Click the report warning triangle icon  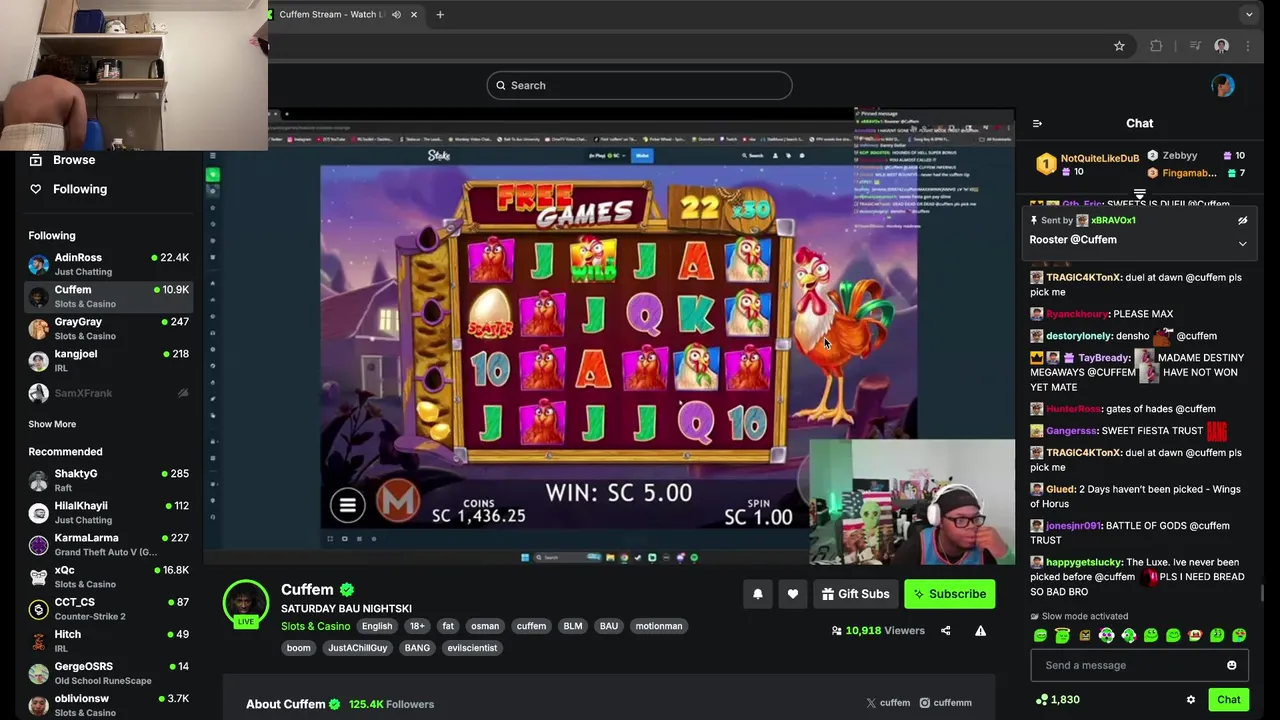[x=980, y=631]
